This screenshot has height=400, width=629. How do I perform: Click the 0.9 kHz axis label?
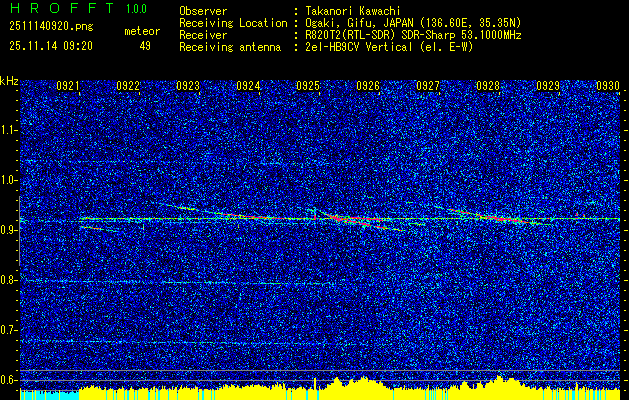tap(8, 230)
